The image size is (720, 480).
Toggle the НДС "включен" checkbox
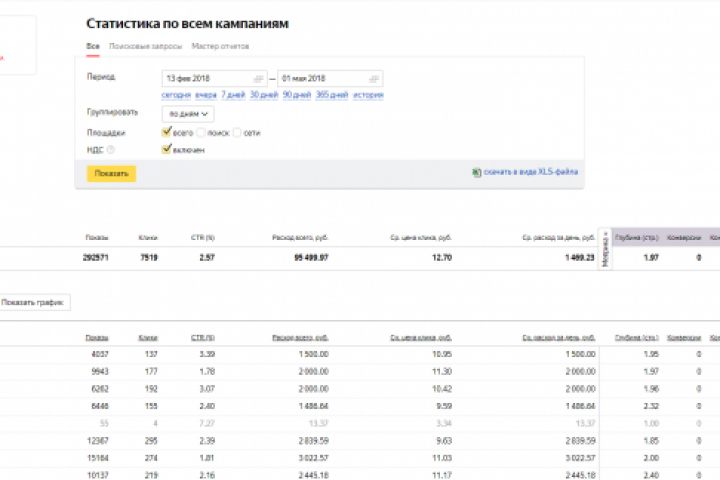(166, 149)
